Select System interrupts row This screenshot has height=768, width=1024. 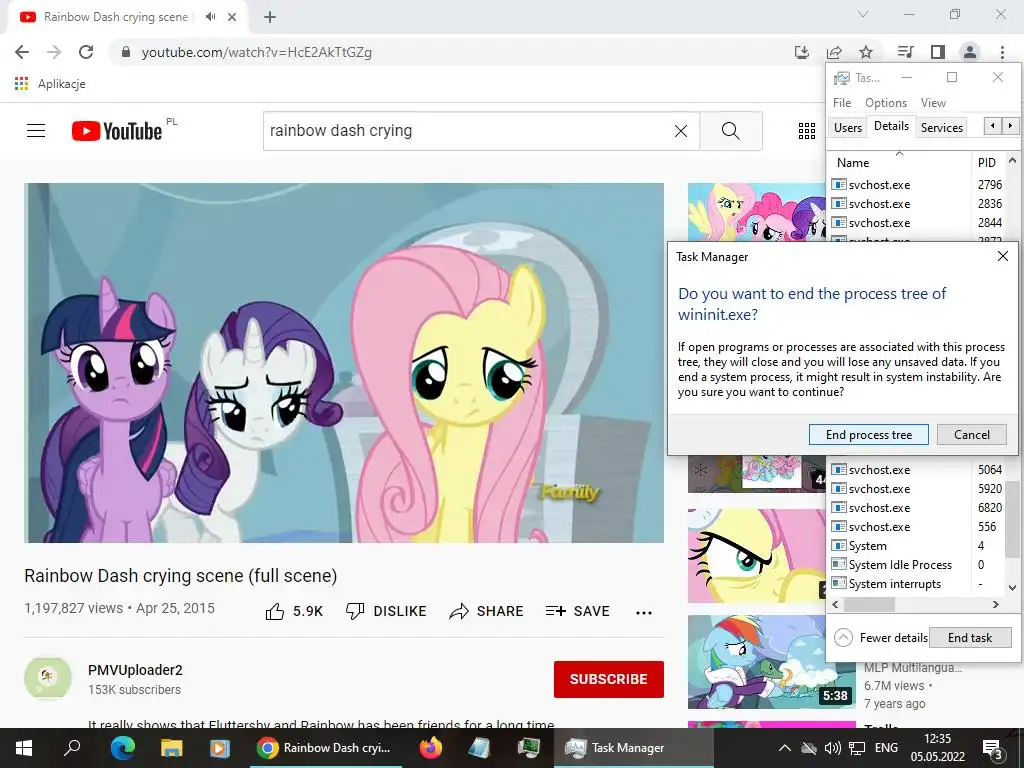click(916, 584)
